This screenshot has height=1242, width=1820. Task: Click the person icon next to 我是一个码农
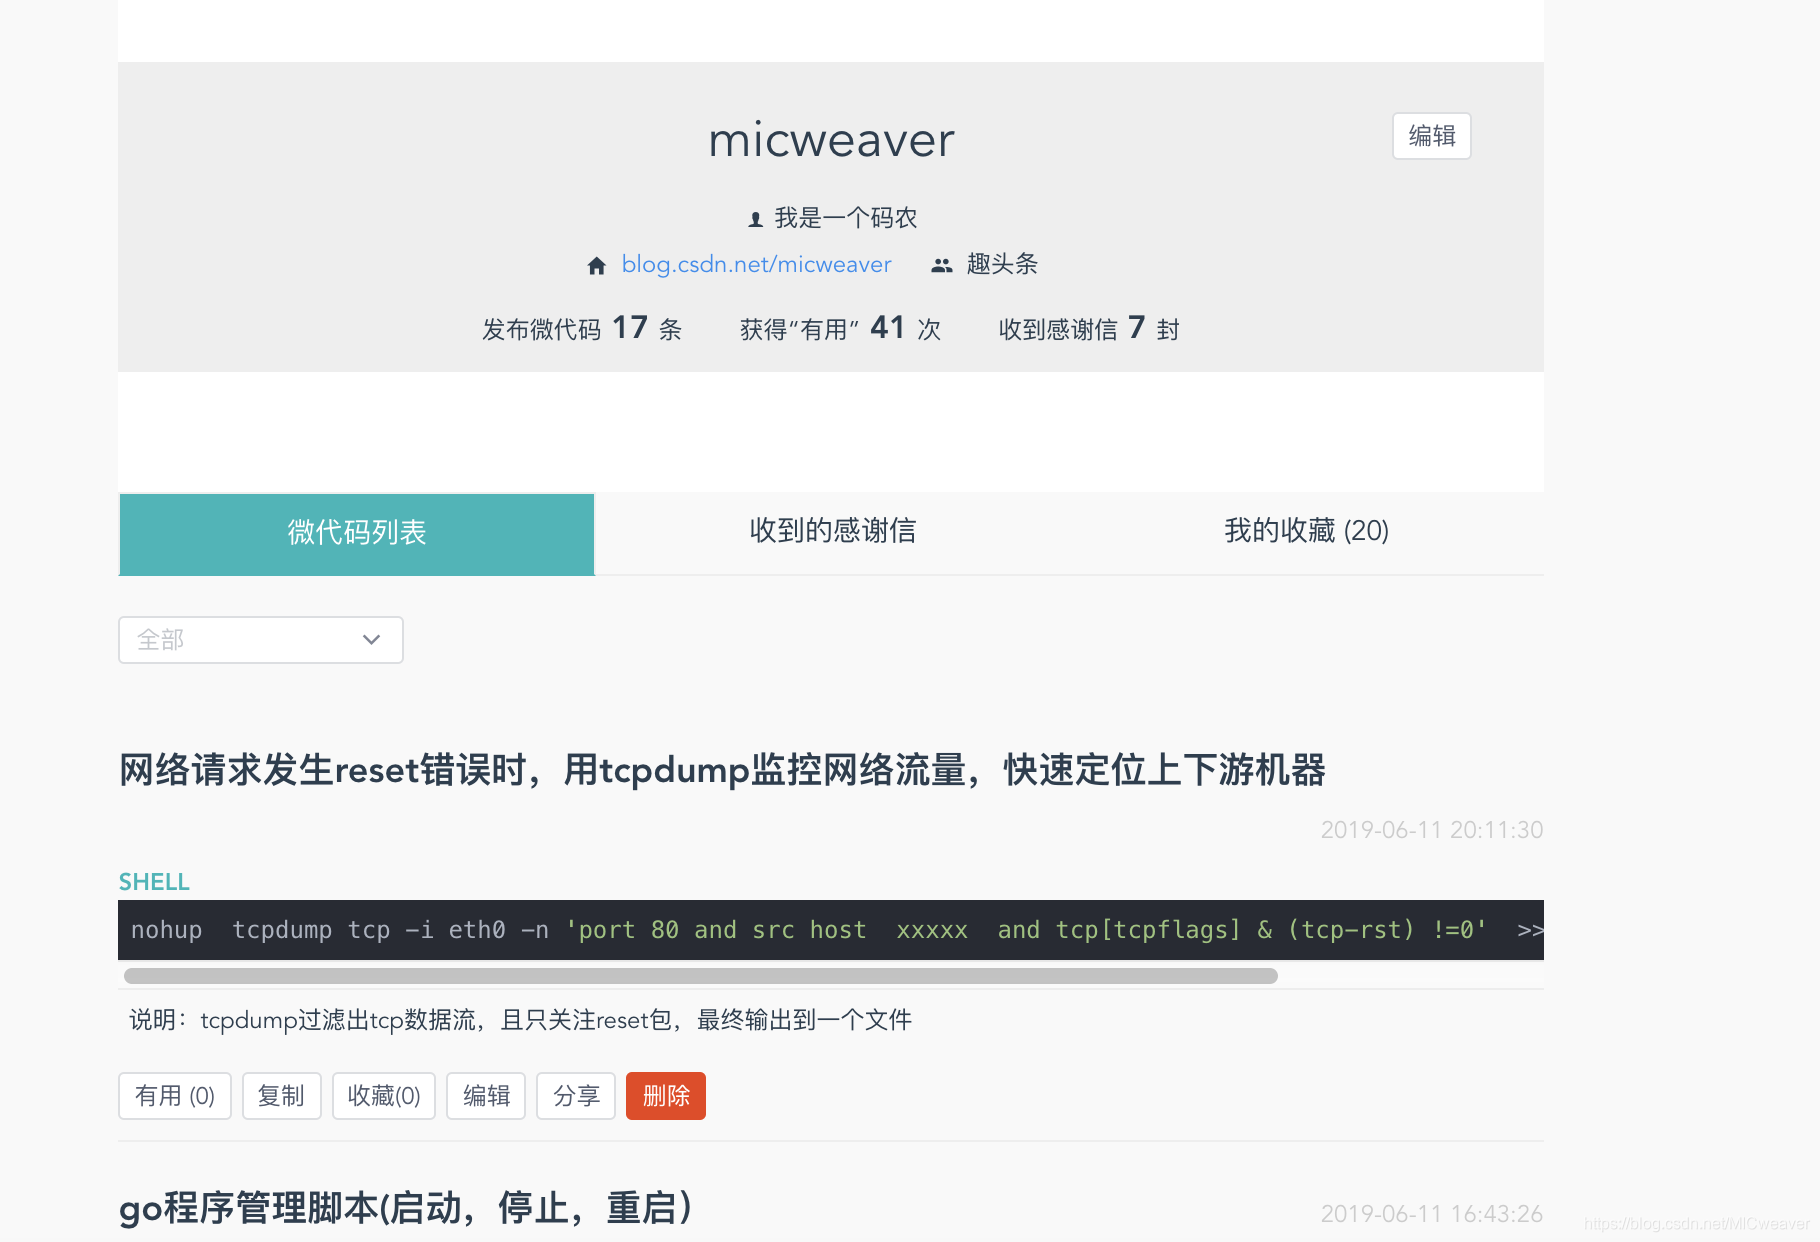pyautogui.click(x=756, y=219)
